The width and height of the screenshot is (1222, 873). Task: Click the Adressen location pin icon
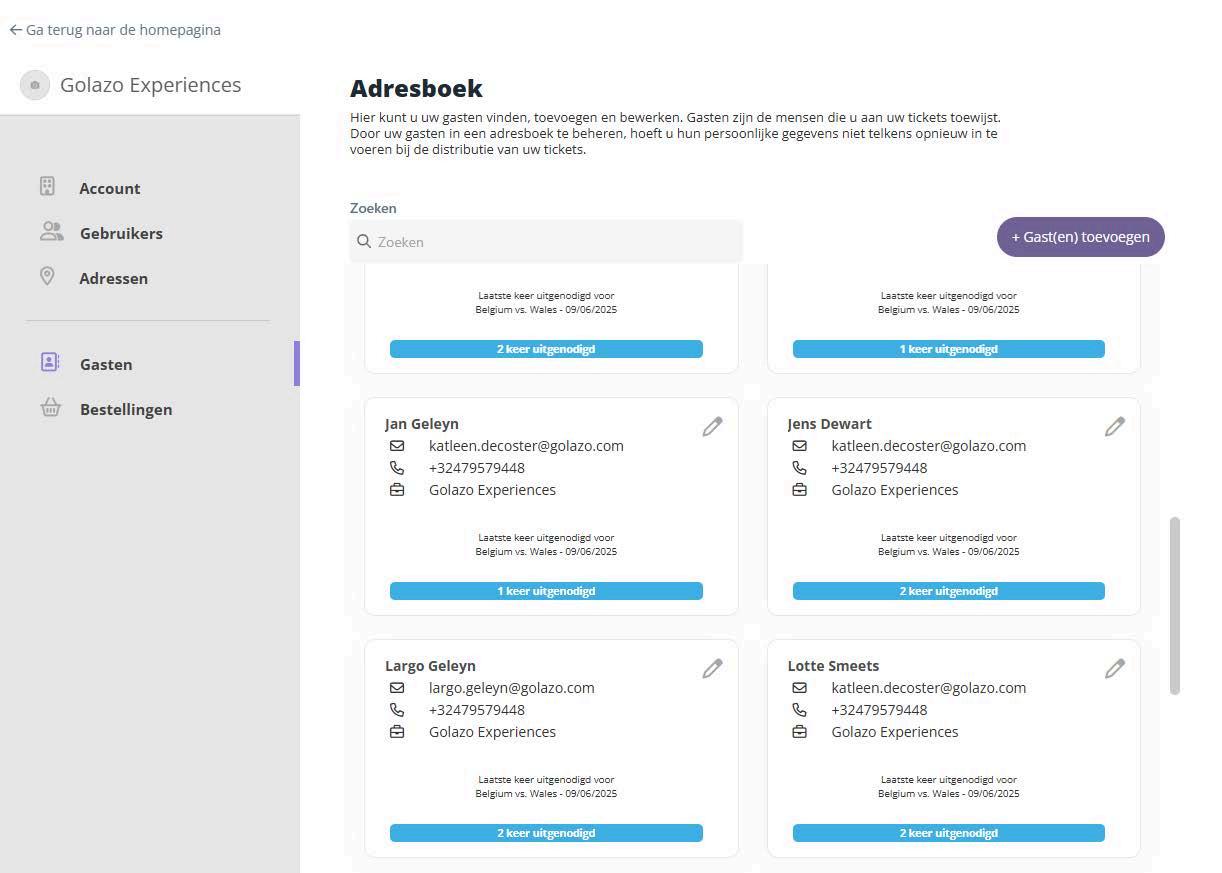[x=47, y=277]
